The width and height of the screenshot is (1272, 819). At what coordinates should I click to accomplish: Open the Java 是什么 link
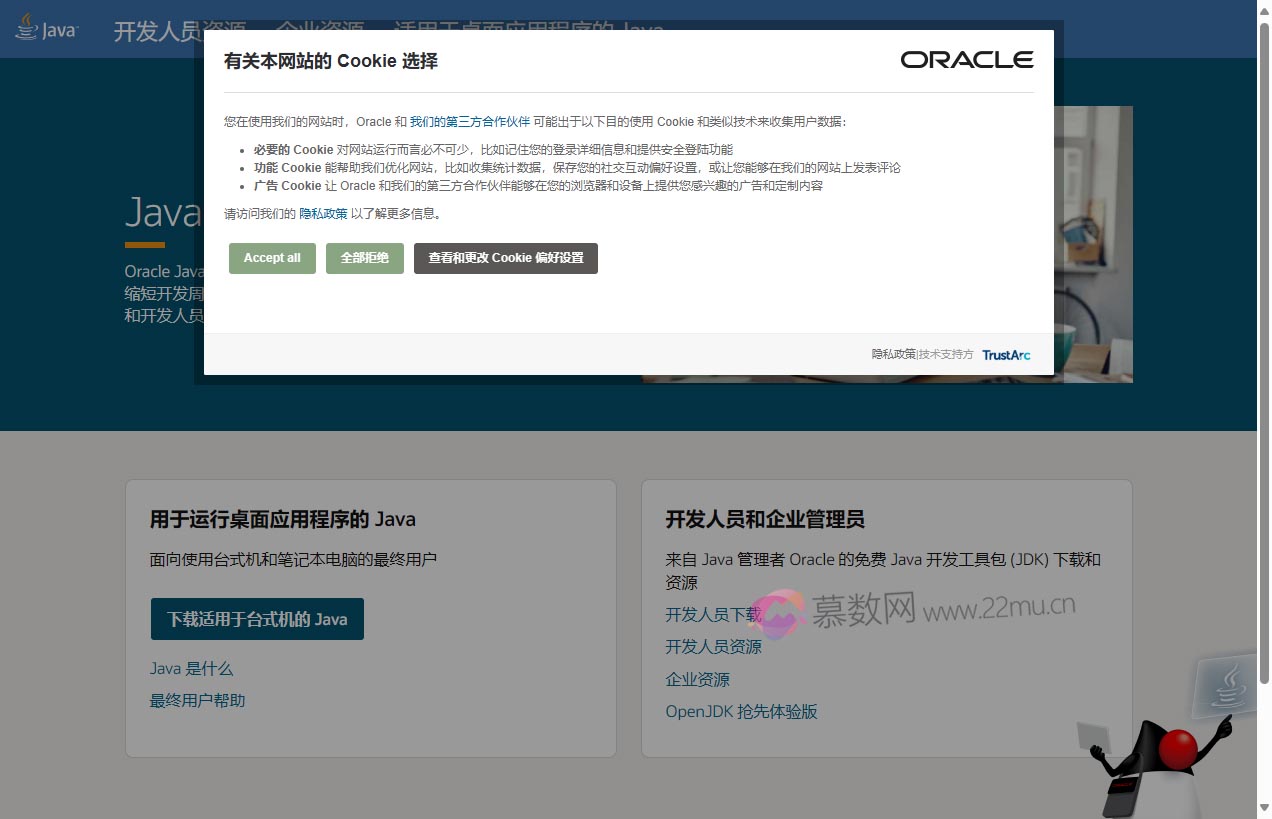tap(191, 668)
